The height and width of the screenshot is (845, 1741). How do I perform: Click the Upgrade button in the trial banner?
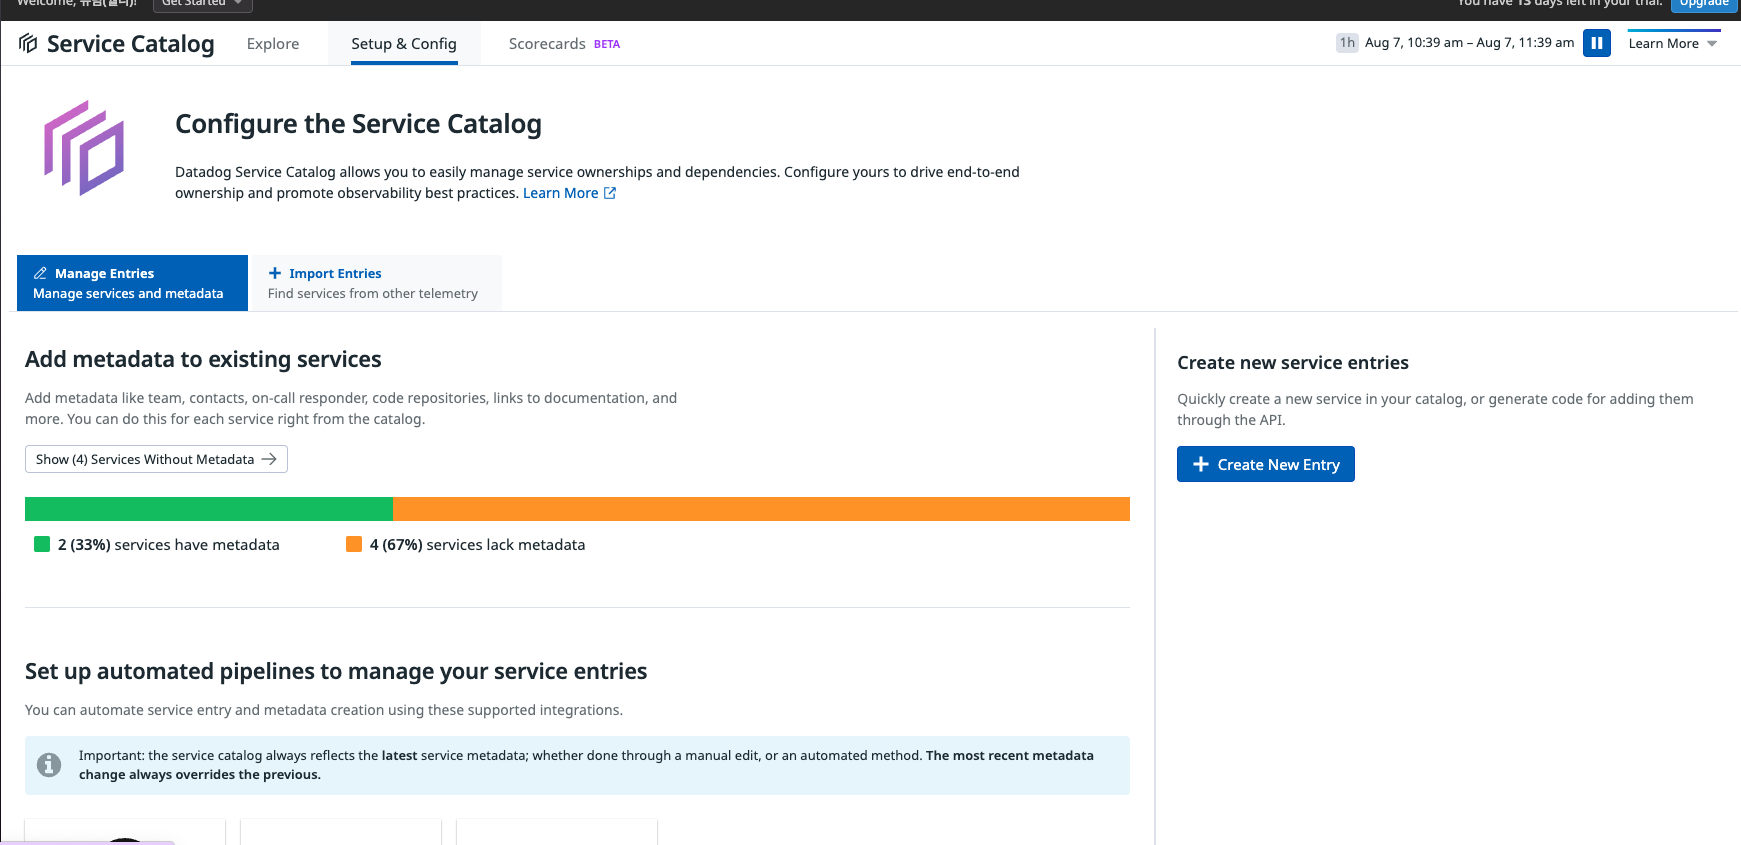[1704, 4]
